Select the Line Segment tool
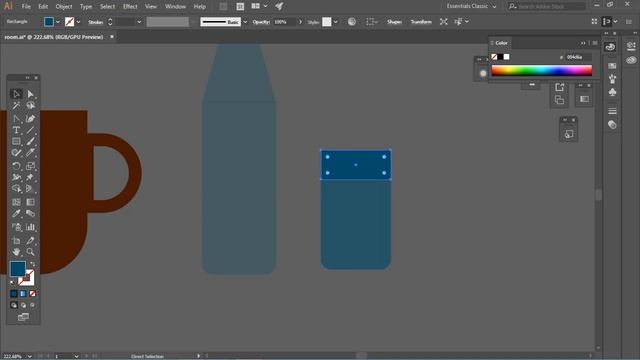This screenshot has width=640, height=360. (x=31, y=130)
